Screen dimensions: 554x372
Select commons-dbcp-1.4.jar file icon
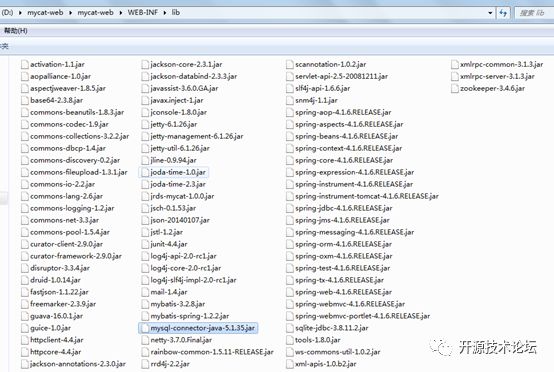25,148
